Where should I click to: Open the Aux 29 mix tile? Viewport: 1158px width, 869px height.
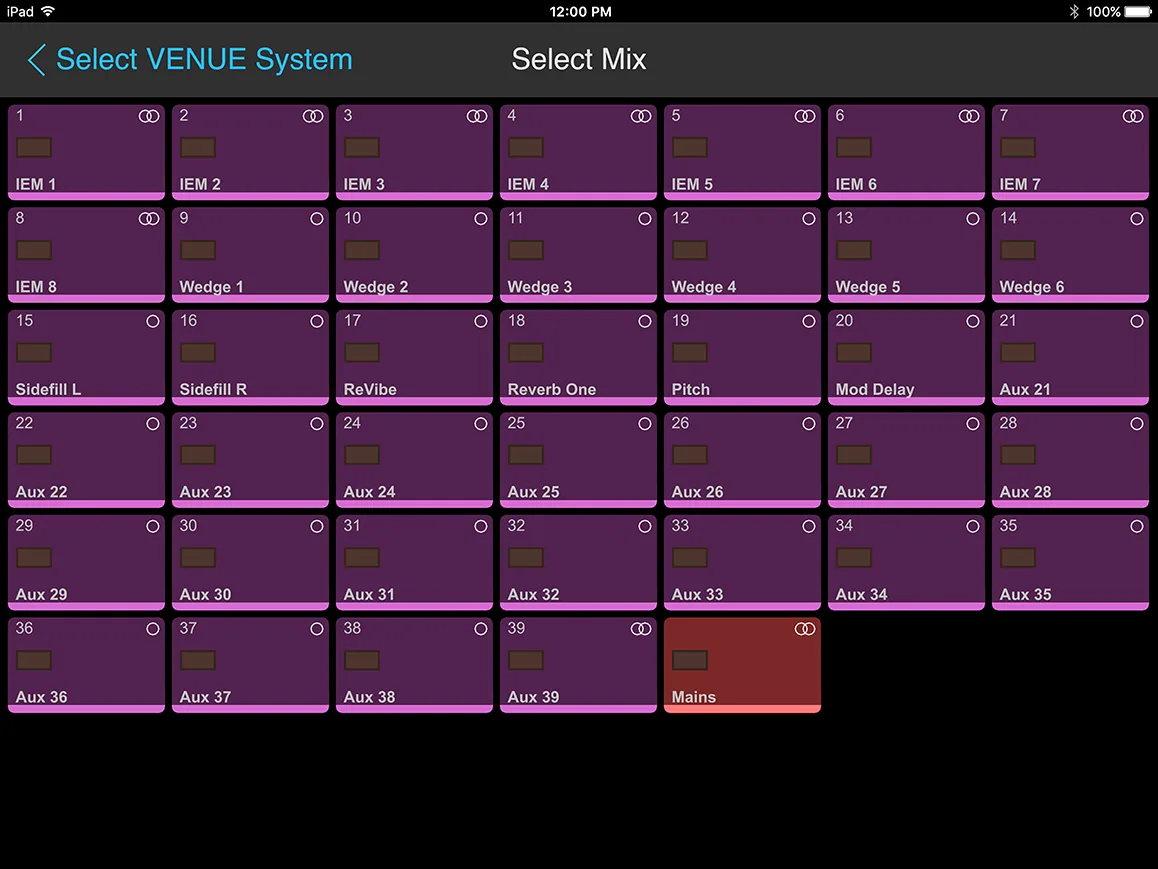(x=86, y=563)
